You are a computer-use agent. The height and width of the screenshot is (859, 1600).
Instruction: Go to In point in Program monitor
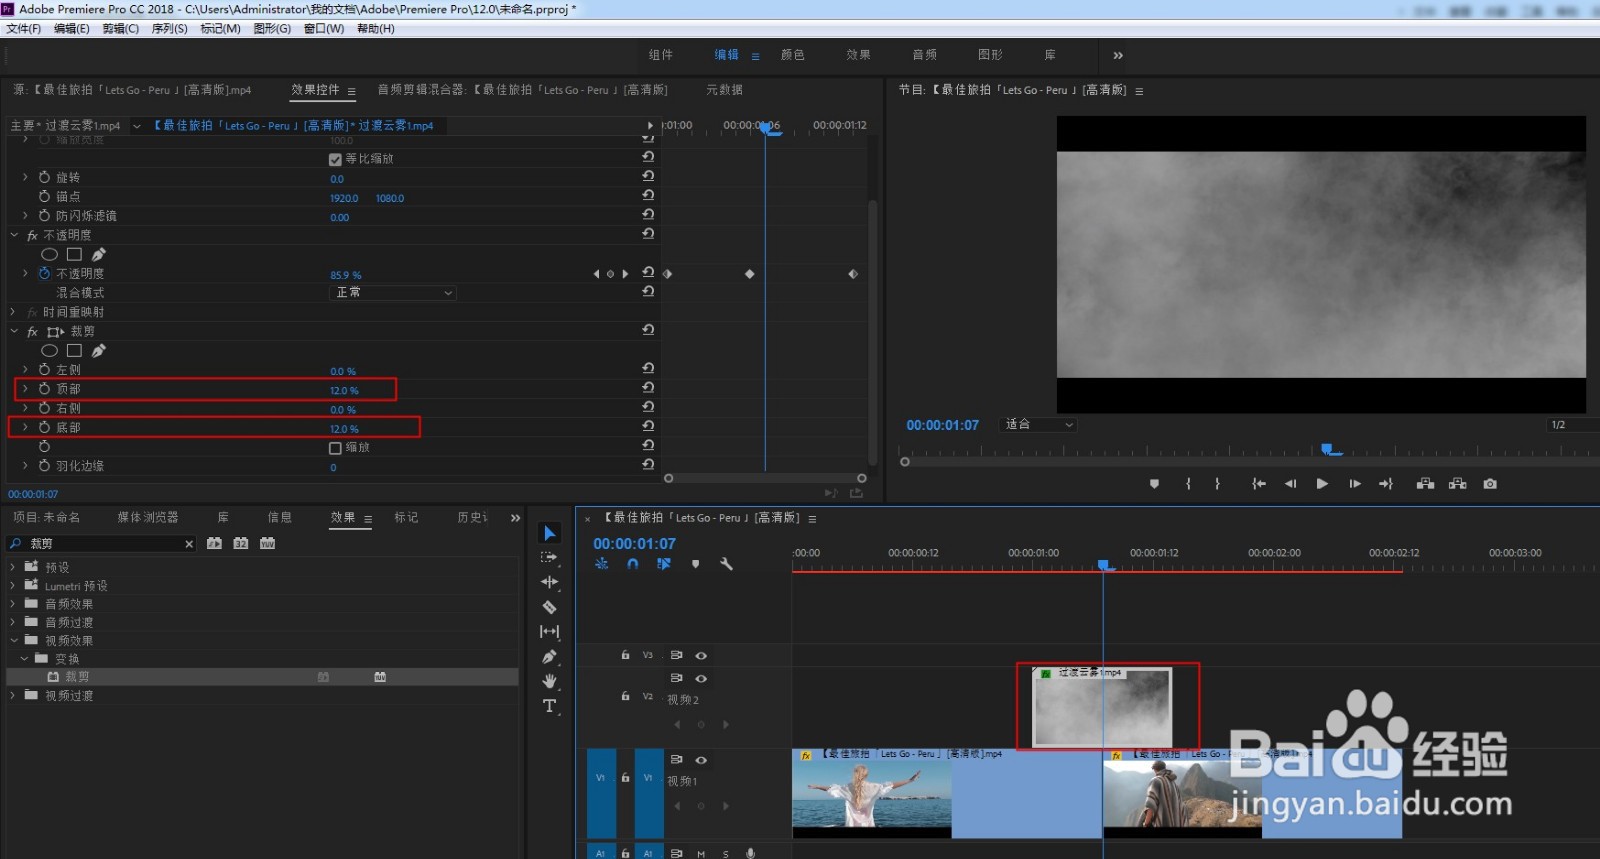click(x=1259, y=484)
